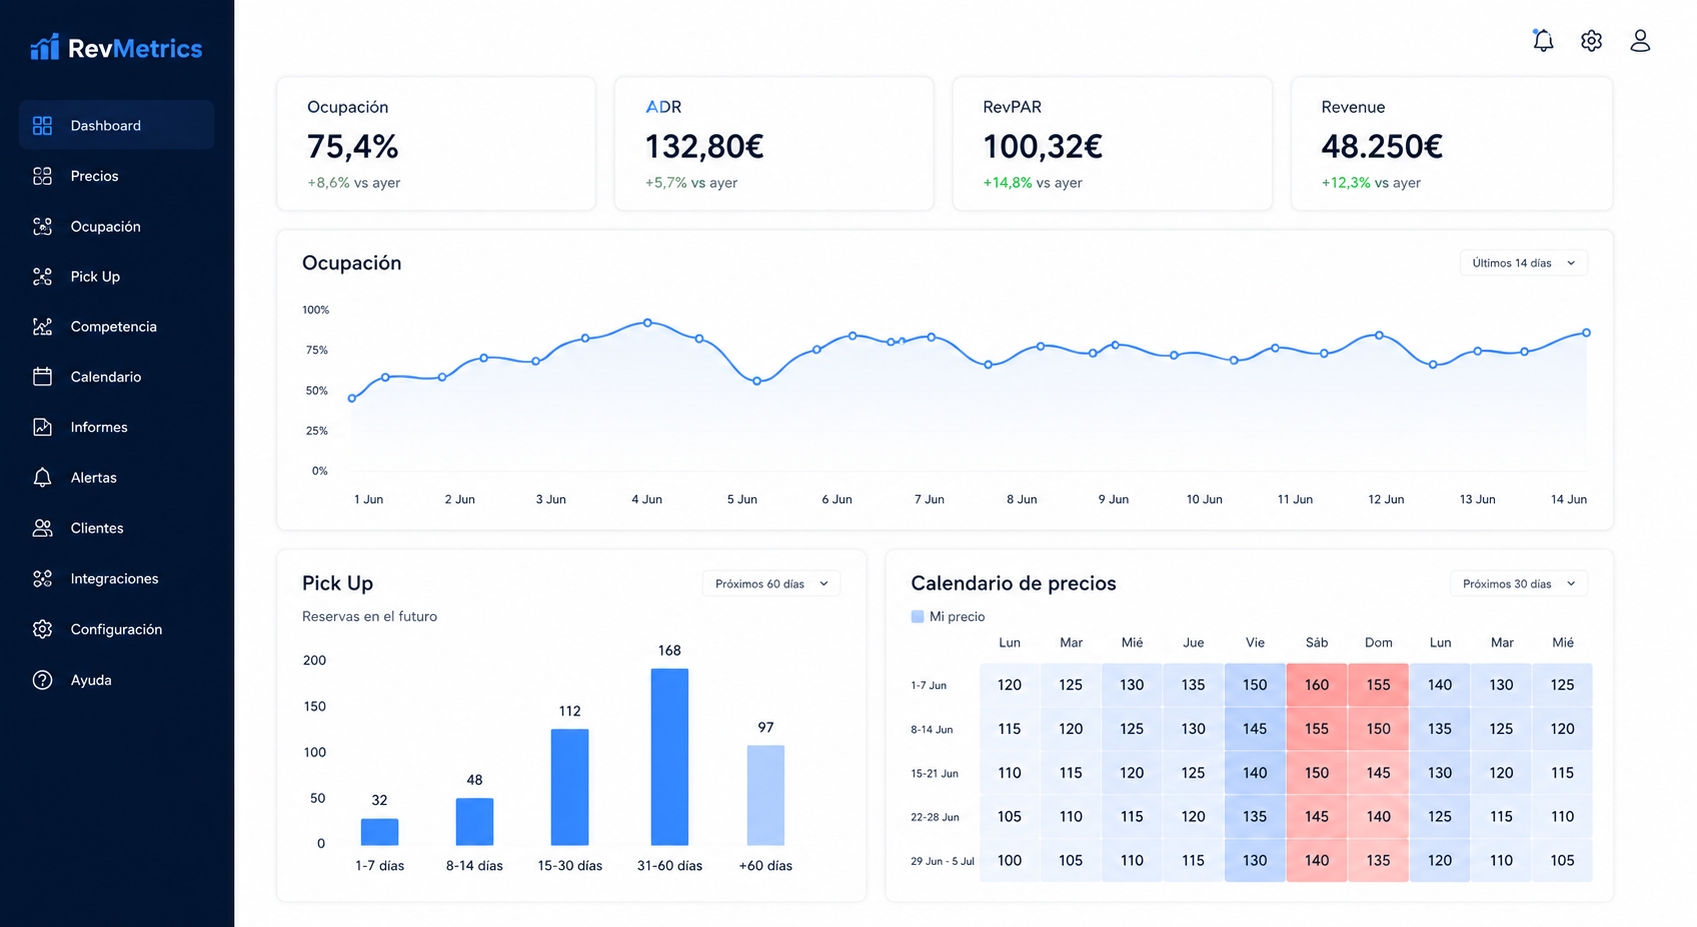Click the '+12,3% vs ayer' Revenue change

[1371, 183]
